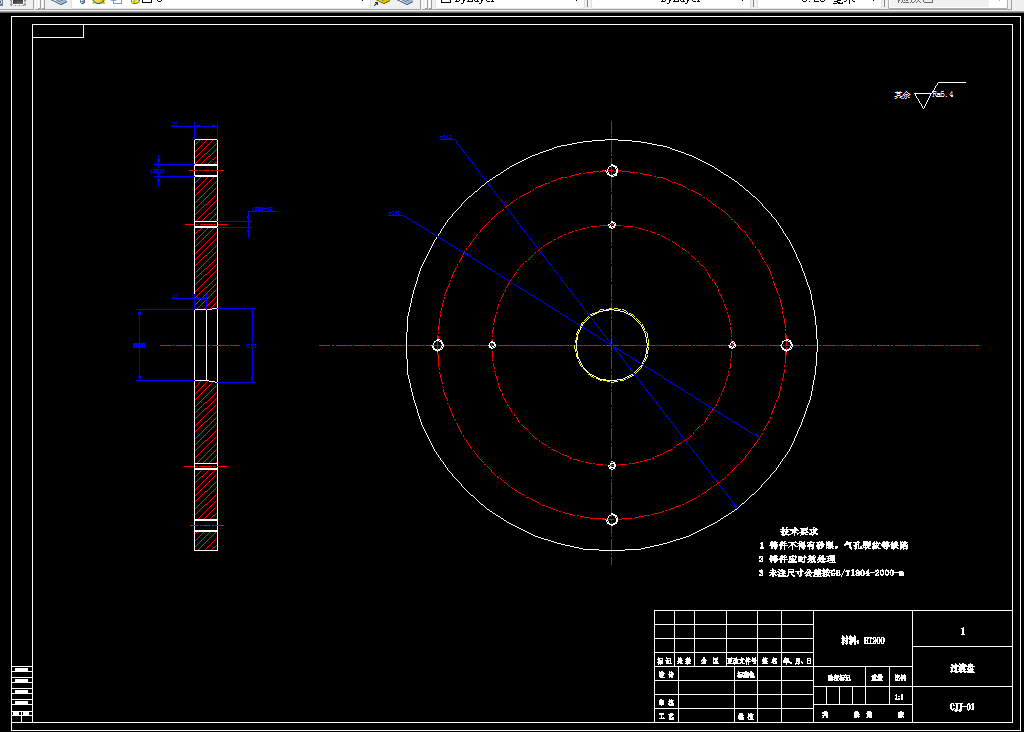Click the 材料: HT200 title block cell
Screen dimensions: 1024x732
tap(863, 641)
